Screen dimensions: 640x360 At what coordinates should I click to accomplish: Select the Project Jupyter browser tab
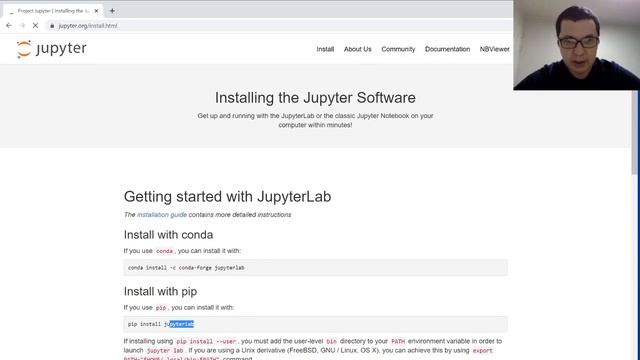pyautogui.click(x=53, y=11)
